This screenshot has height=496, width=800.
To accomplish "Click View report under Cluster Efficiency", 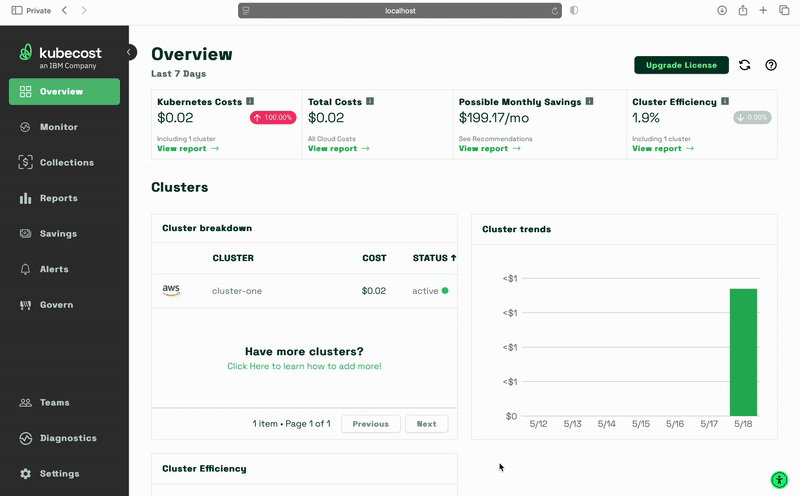I will [x=663, y=148].
